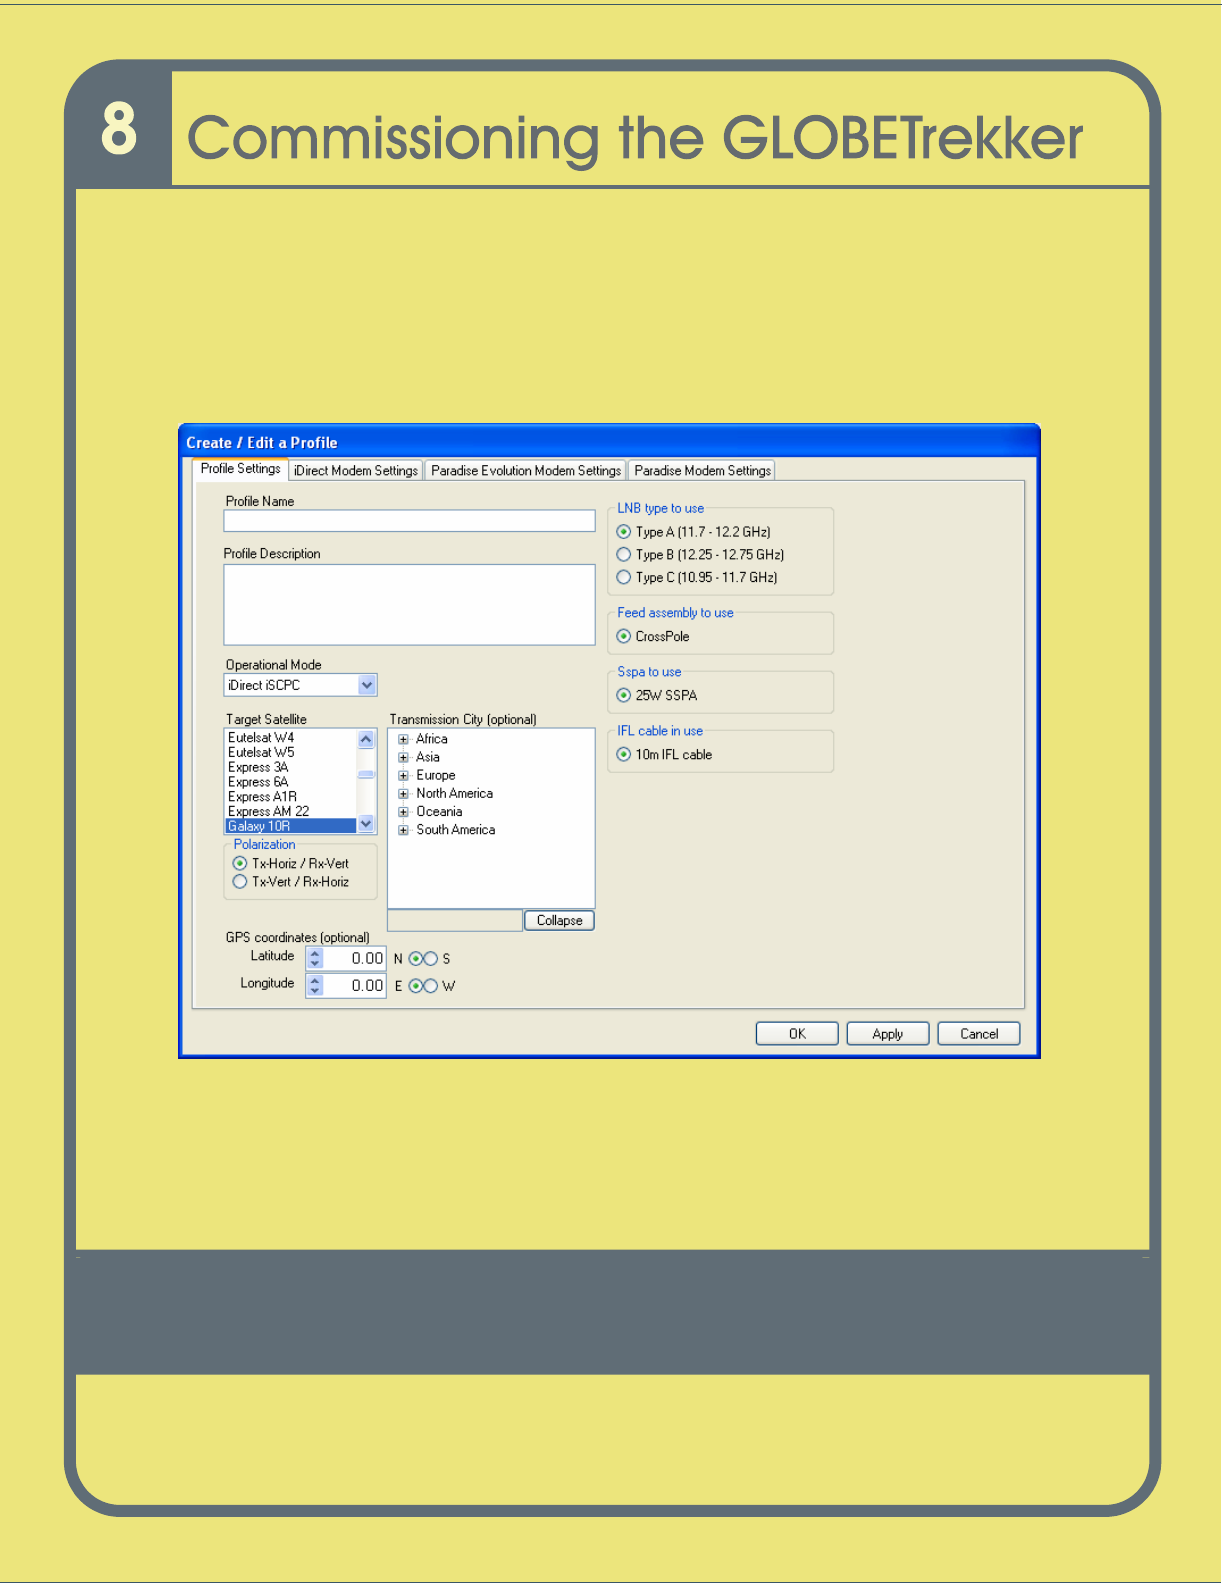
Task: Expand the Oceania tree node
Action: (x=404, y=812)
